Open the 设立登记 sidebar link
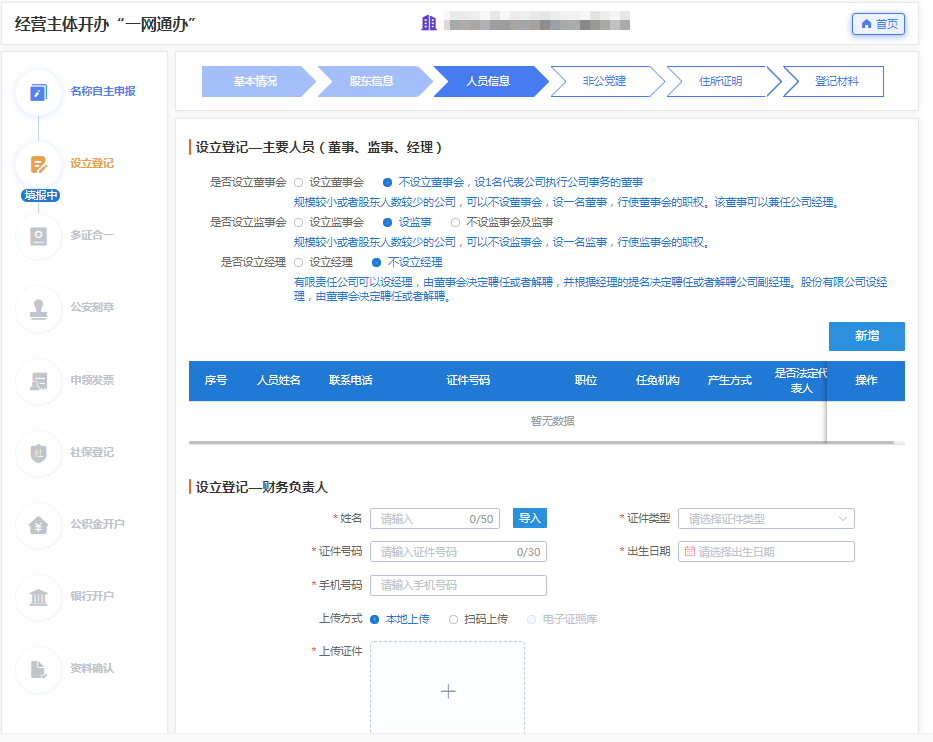 coord(92,163)
